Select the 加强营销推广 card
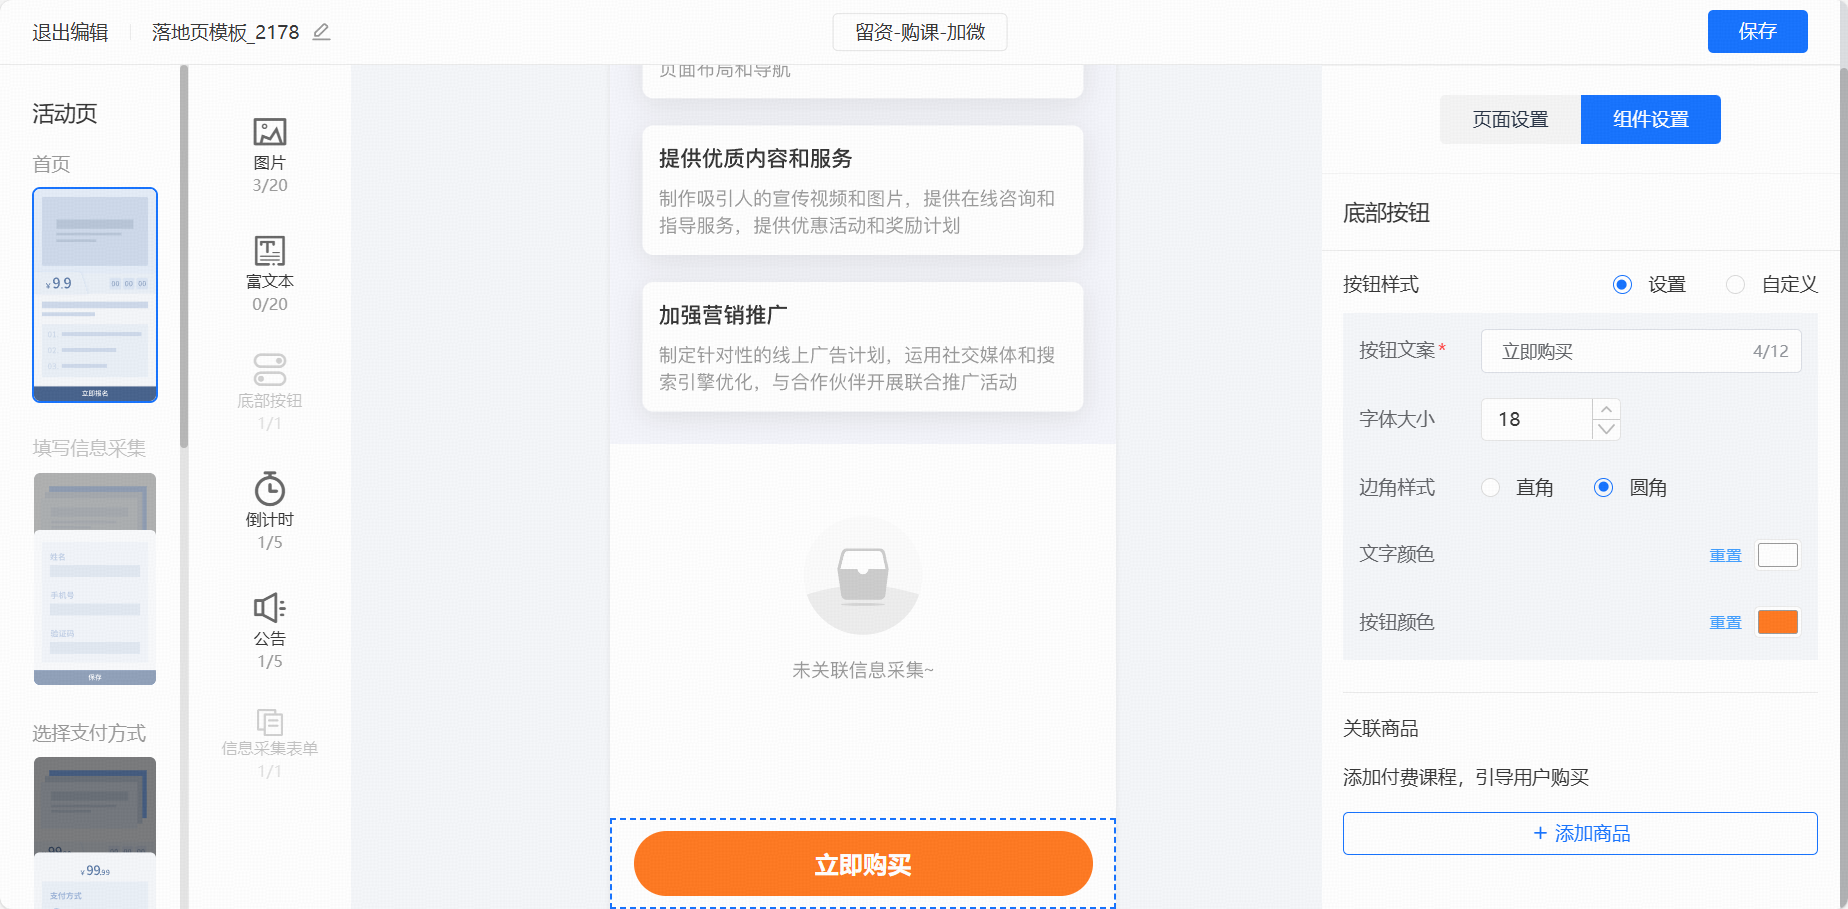1848x909 pixels. point(863,347)
